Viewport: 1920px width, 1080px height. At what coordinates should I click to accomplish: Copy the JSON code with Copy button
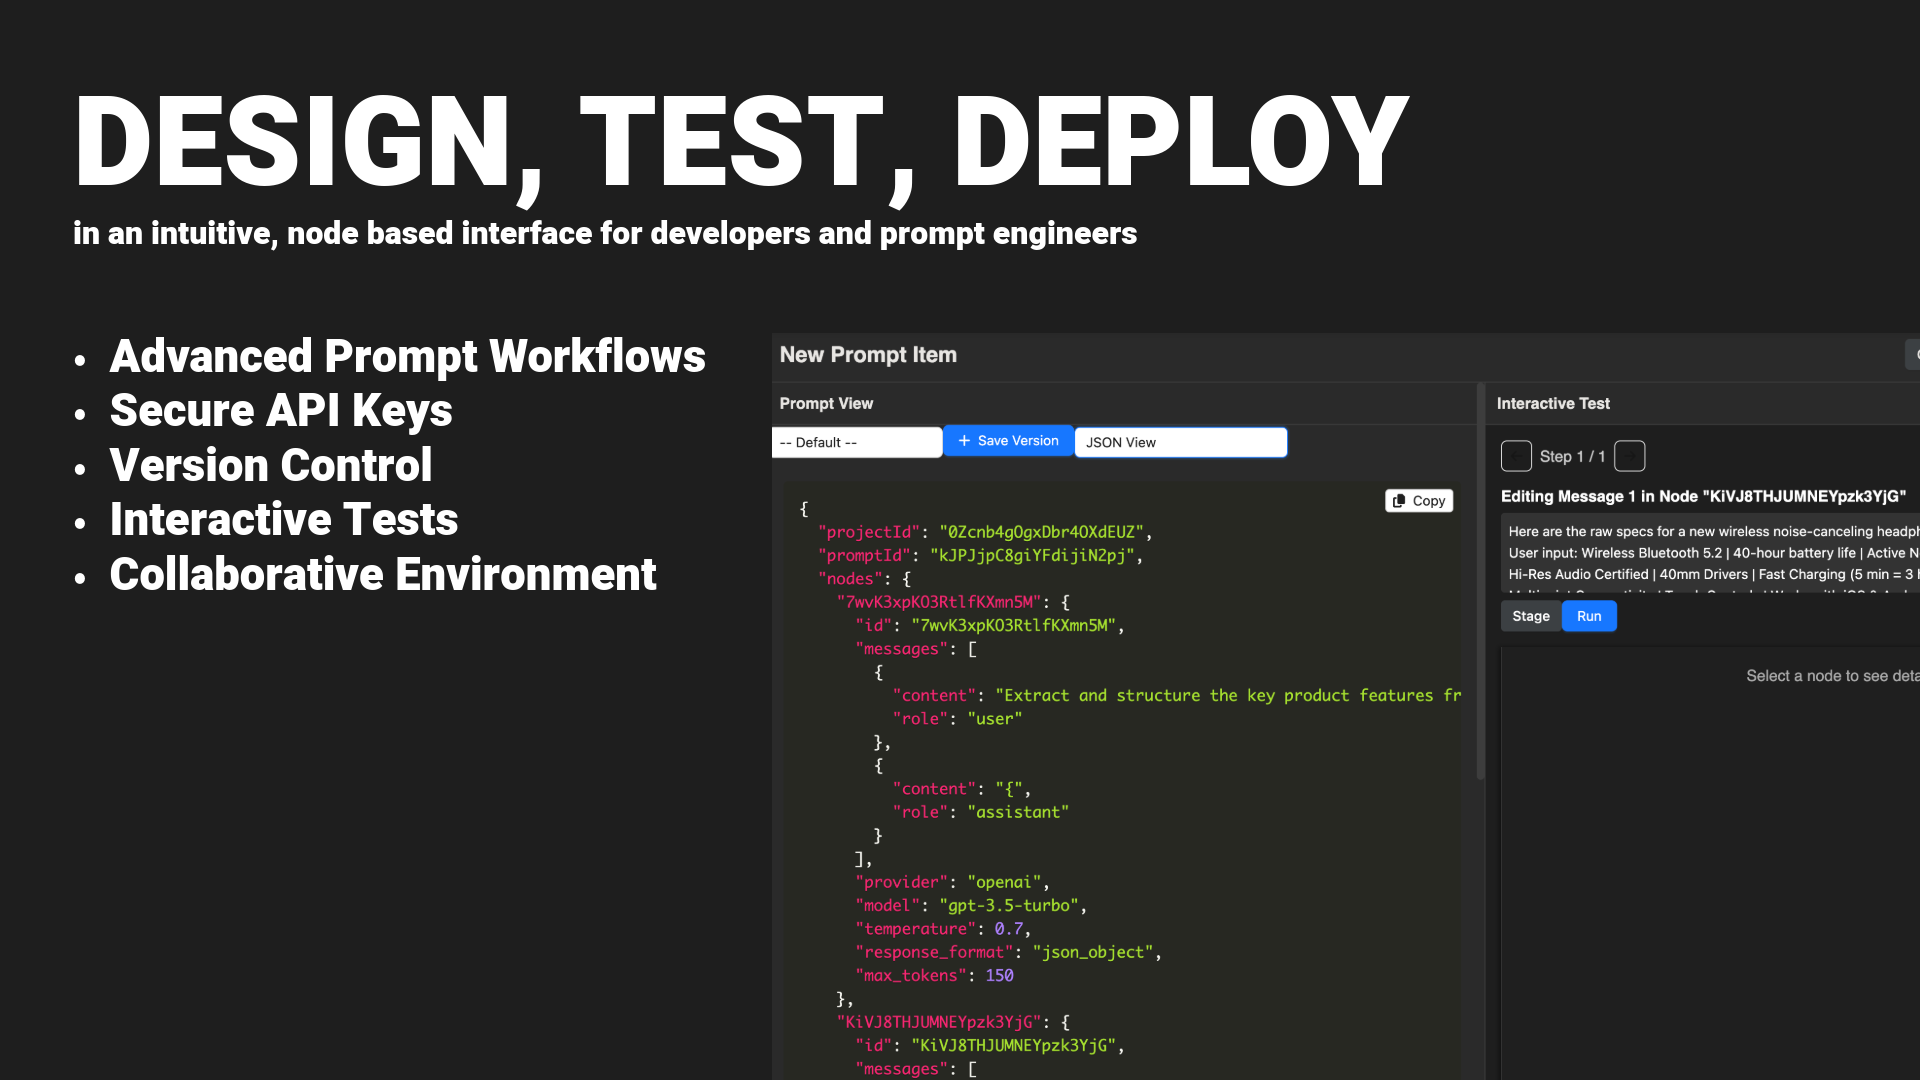click(x=1419, y=501)
